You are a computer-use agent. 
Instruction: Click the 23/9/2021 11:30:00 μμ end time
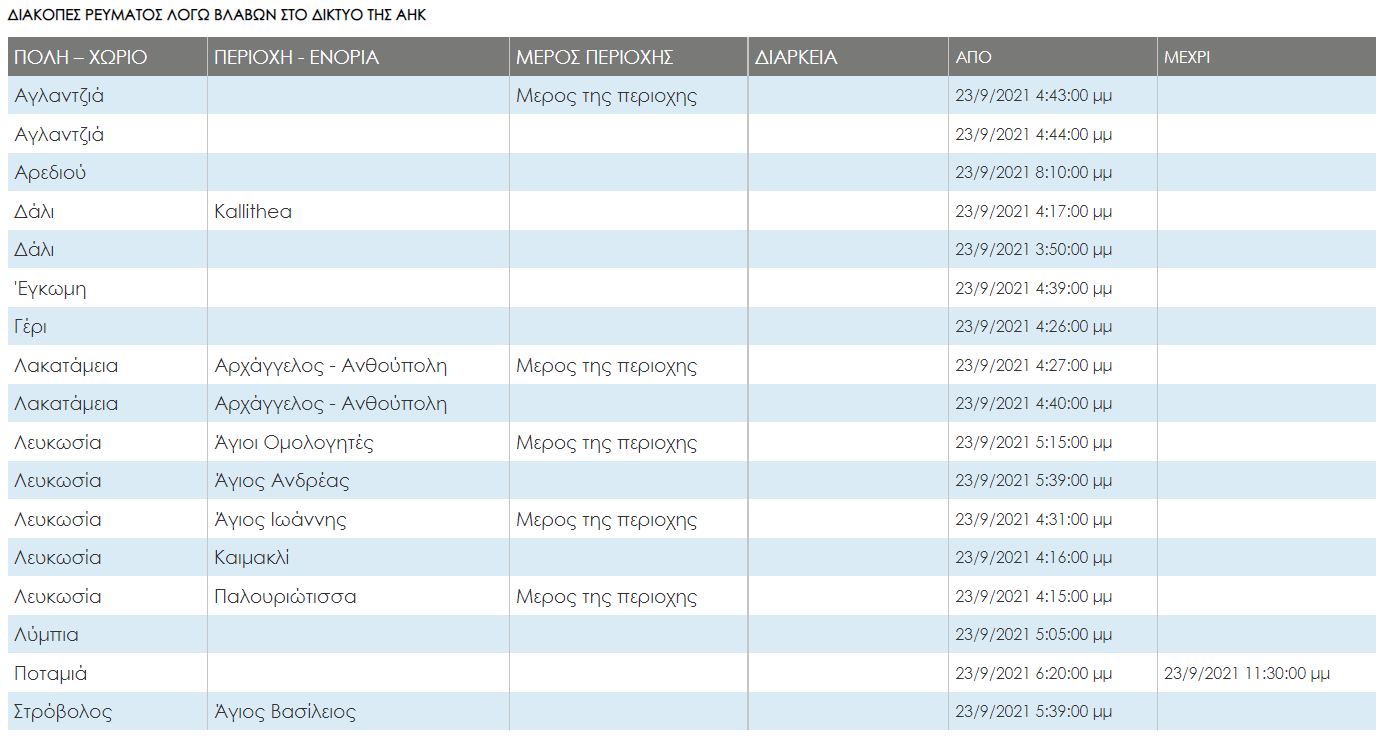click(1247, 674)
